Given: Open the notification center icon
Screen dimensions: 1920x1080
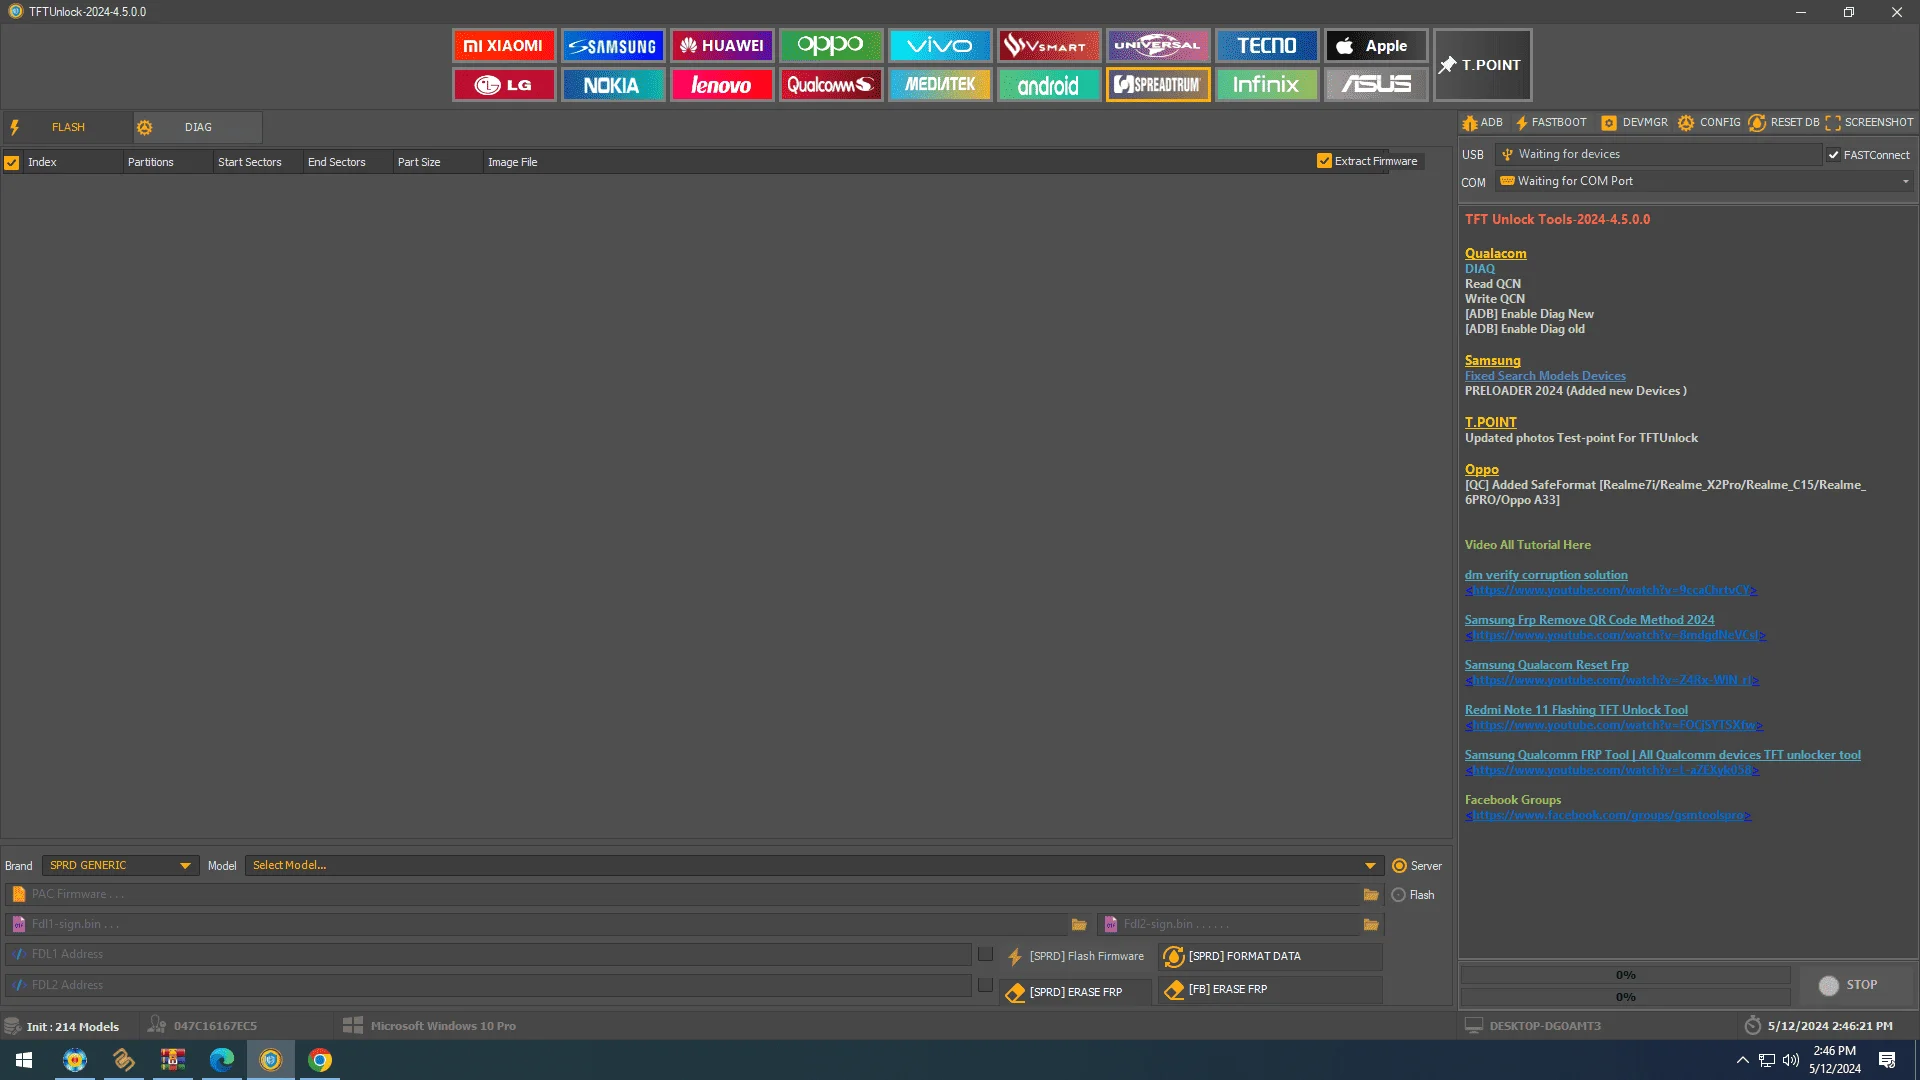Looking at the screenshot, I should click(x=1887, y=1060).
